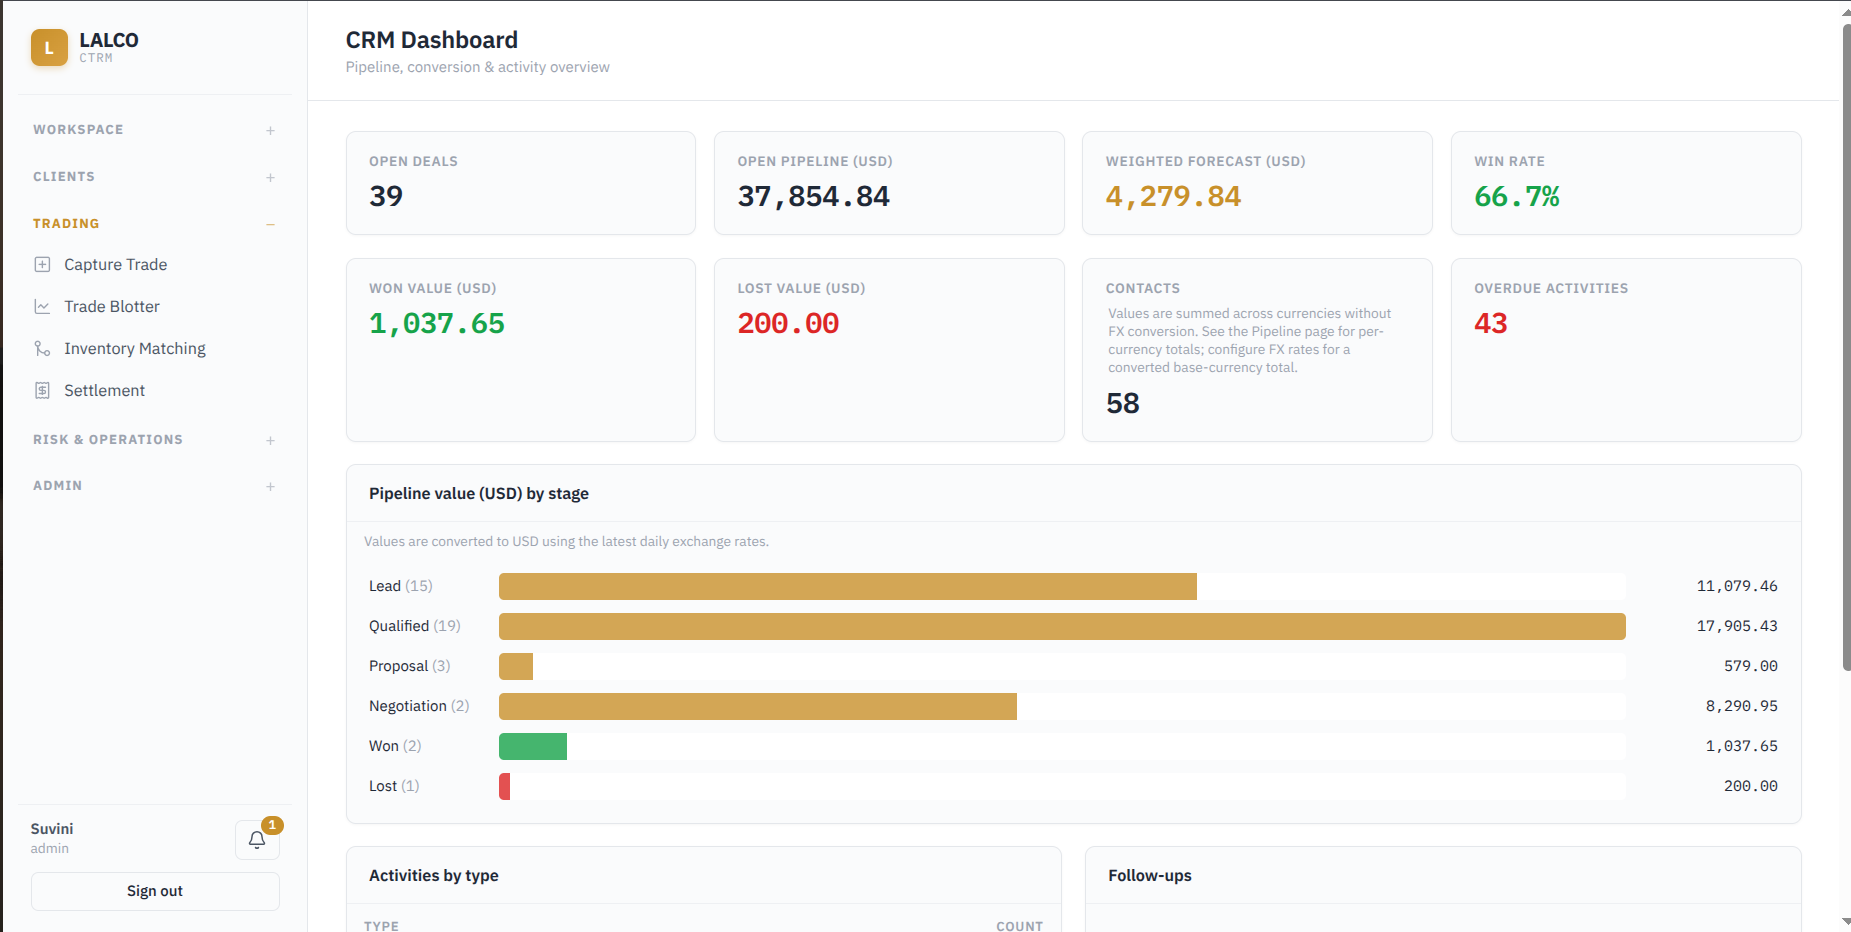Click the Won Value 1,037.65 figure

click(x=437, y=323)
